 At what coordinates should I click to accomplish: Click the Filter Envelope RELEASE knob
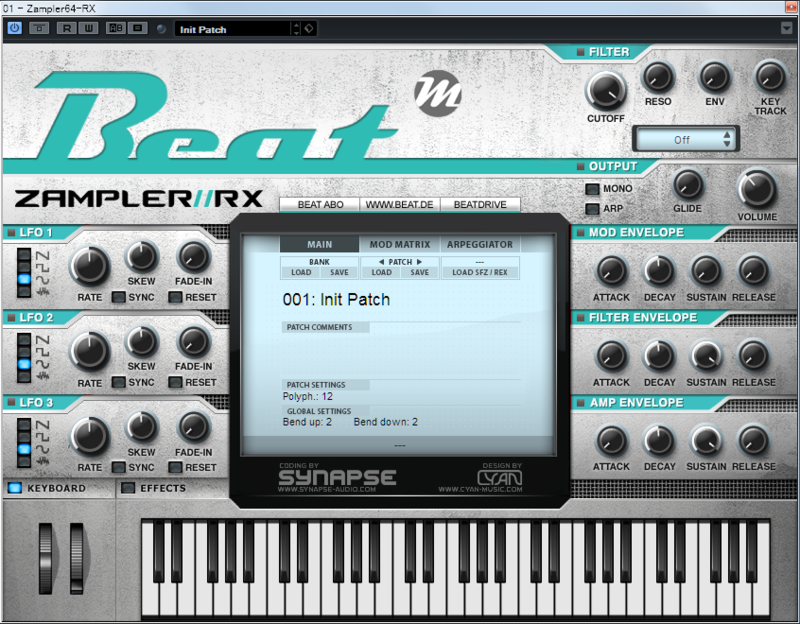pyautogui.click(x=754, y=356)
